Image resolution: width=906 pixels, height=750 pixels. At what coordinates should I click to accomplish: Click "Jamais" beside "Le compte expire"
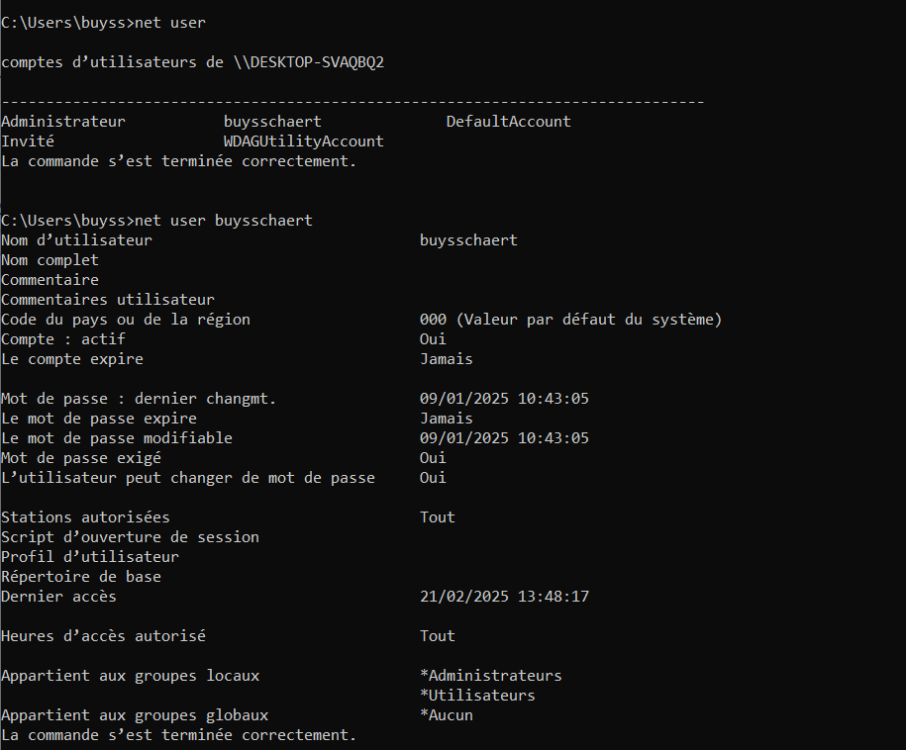[x=446, y=359]
